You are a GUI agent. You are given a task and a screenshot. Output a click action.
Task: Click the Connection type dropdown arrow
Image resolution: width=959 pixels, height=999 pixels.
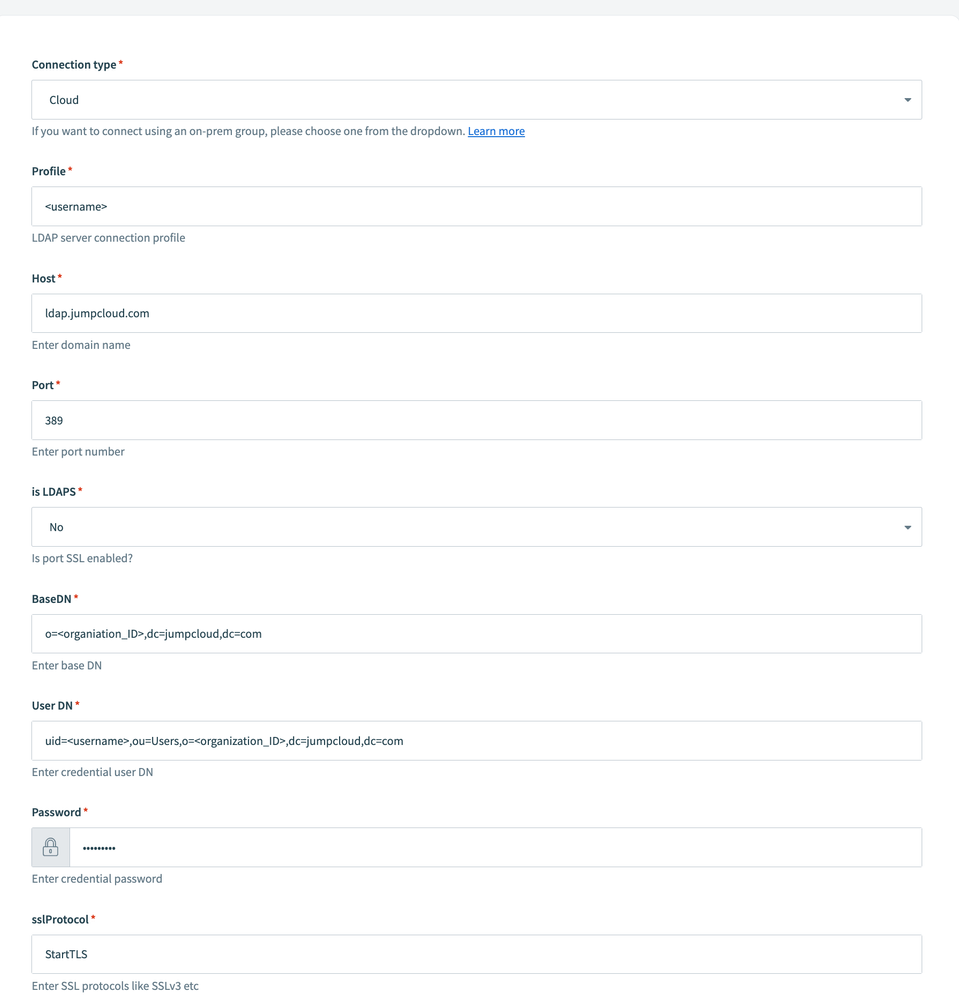907,100
